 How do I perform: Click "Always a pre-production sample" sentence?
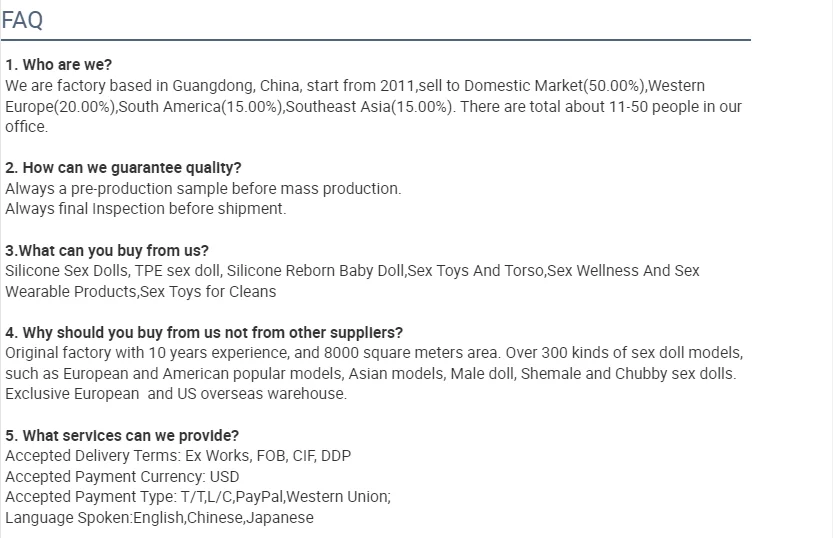(x=203, y=188)
